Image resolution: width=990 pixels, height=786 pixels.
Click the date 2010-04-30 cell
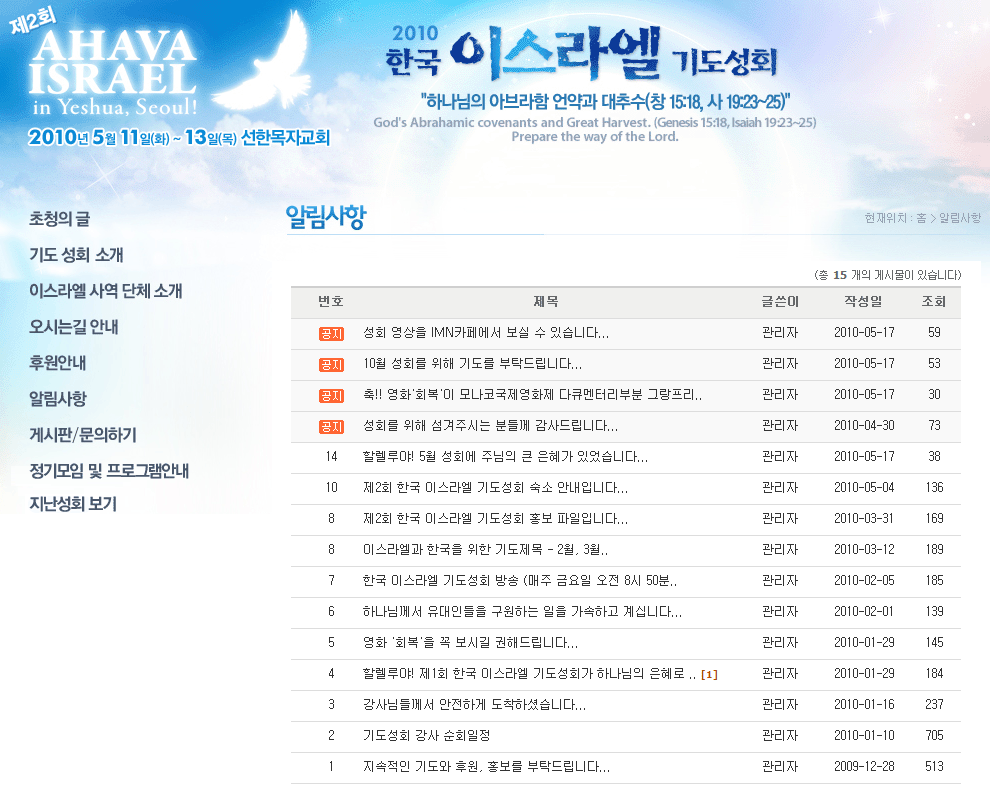pos(864,426)
